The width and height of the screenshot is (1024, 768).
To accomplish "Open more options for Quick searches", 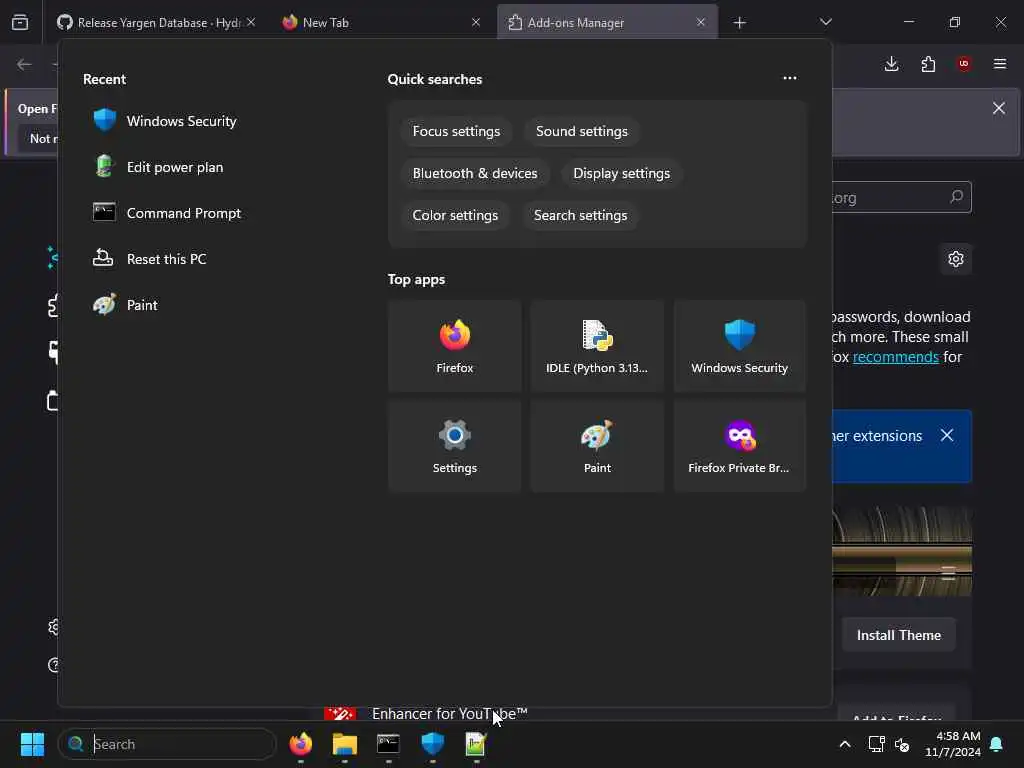I will point(790,78).
